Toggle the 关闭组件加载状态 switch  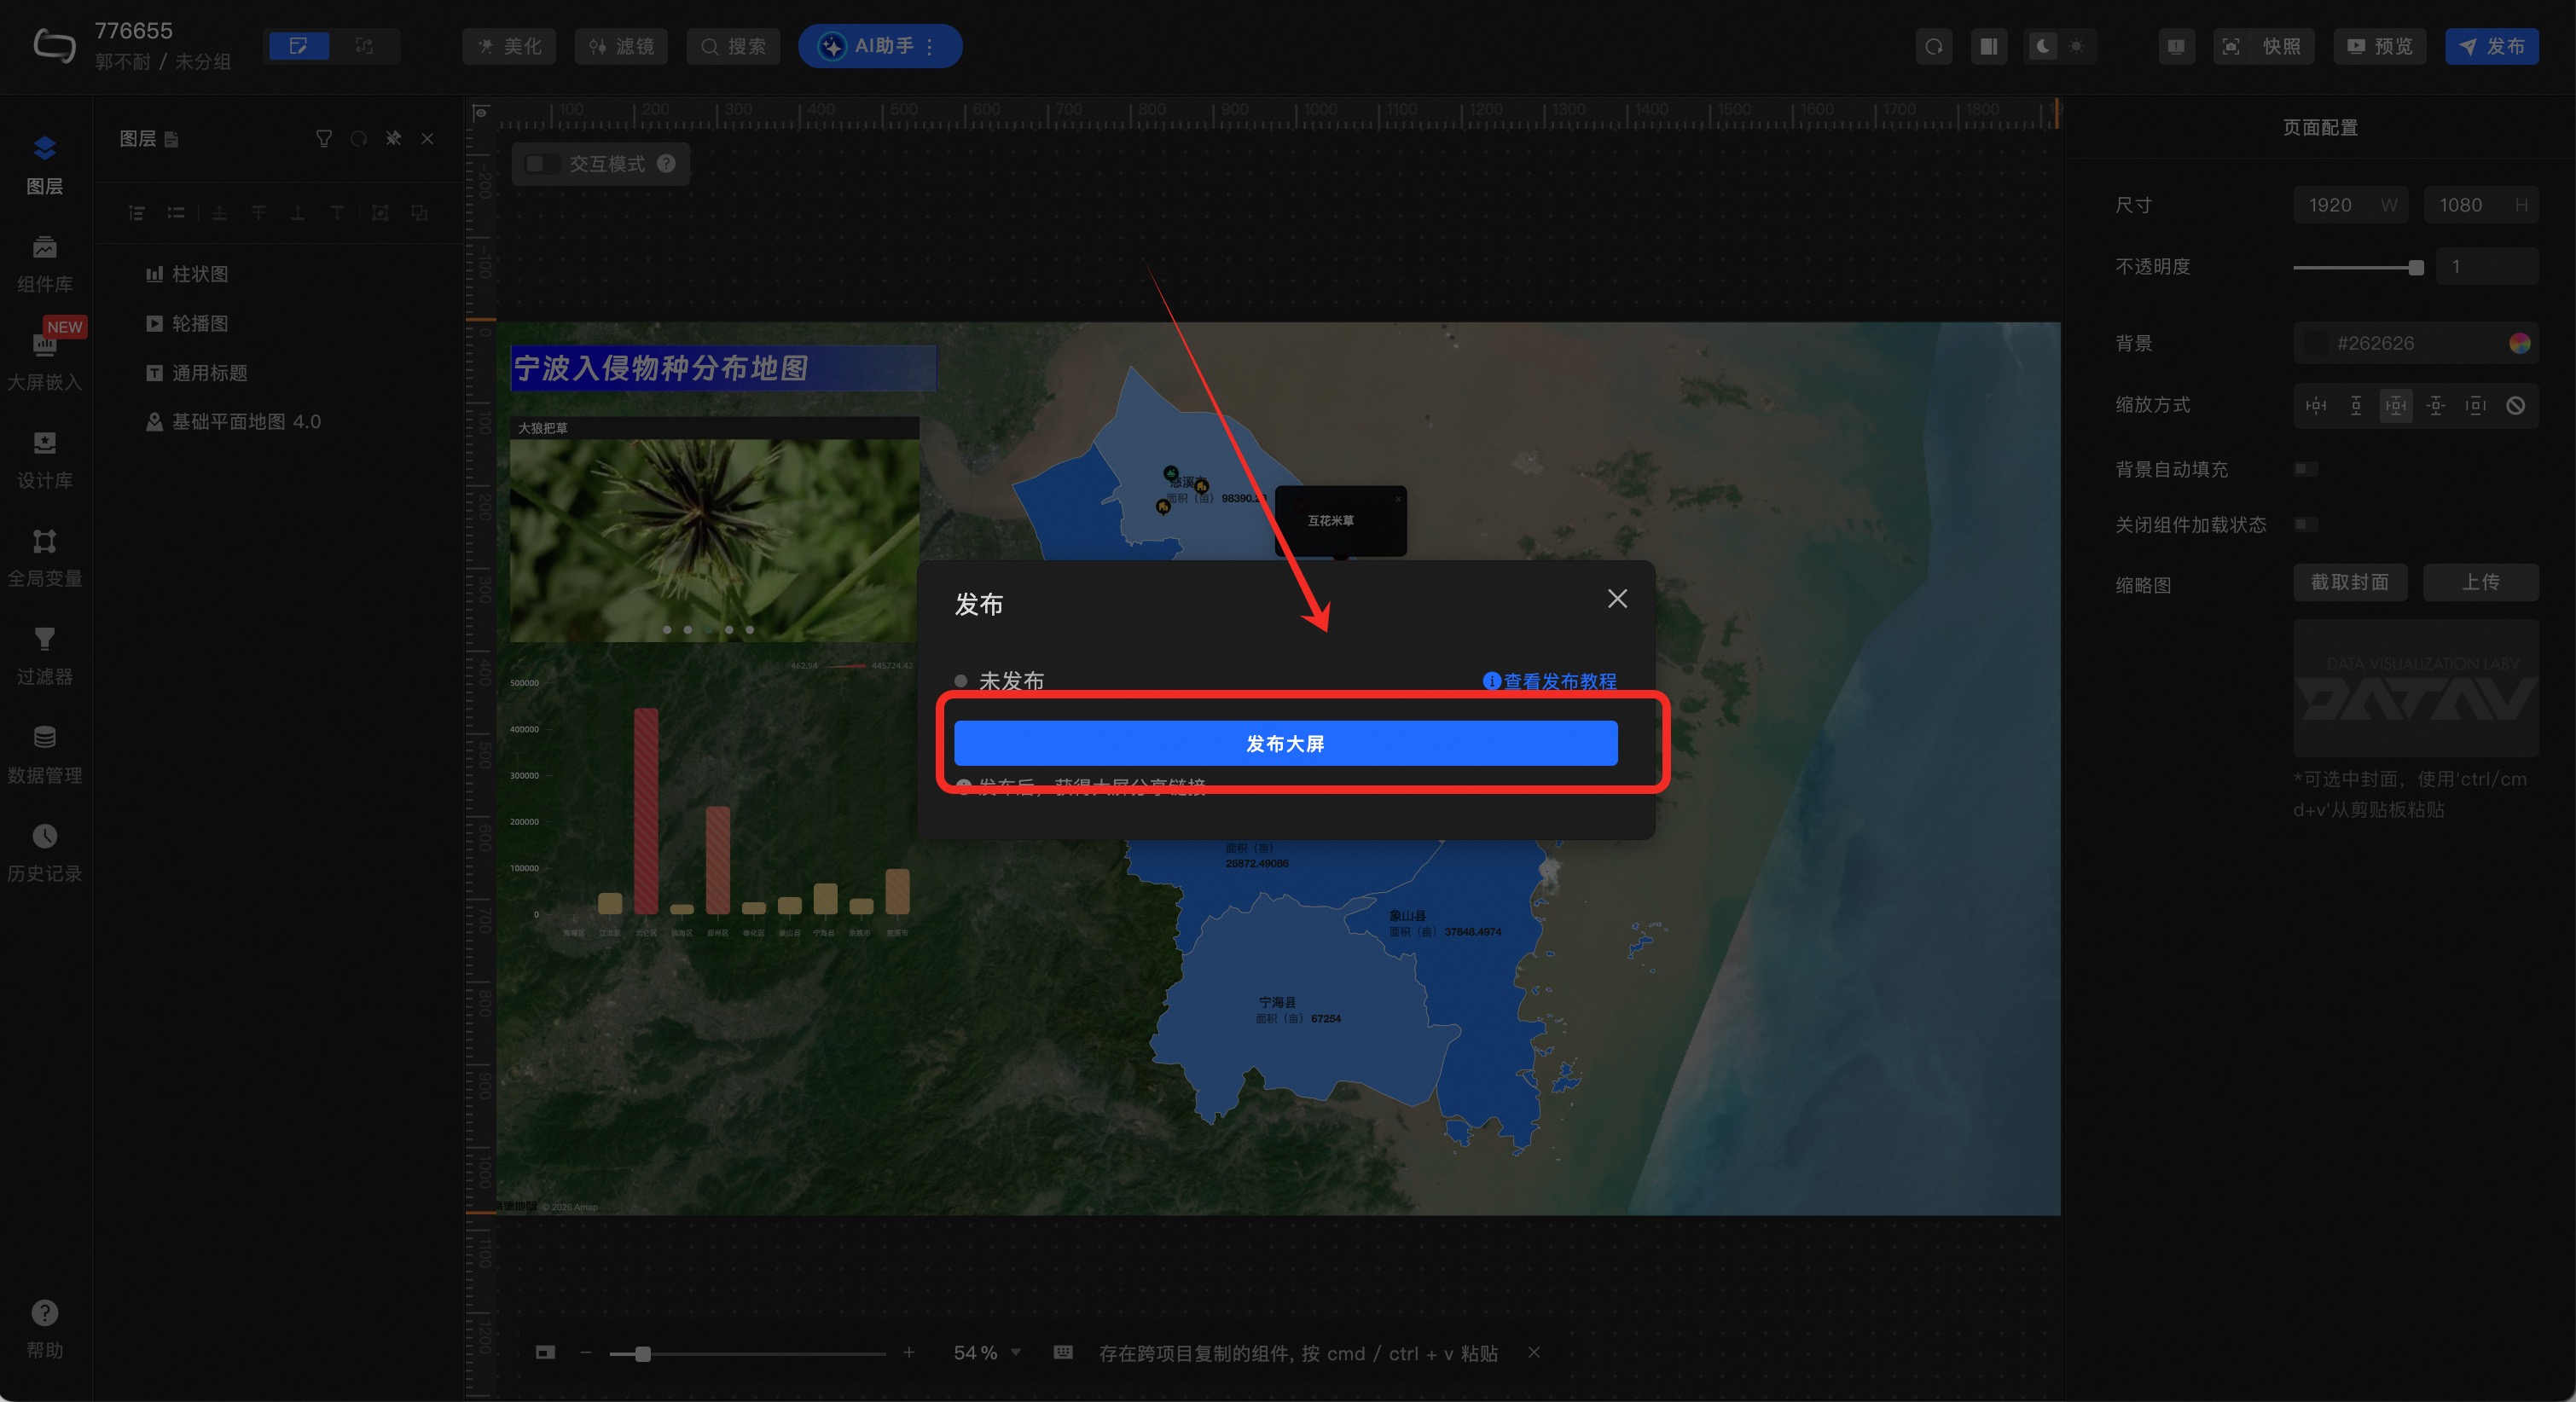[2305, 525]
